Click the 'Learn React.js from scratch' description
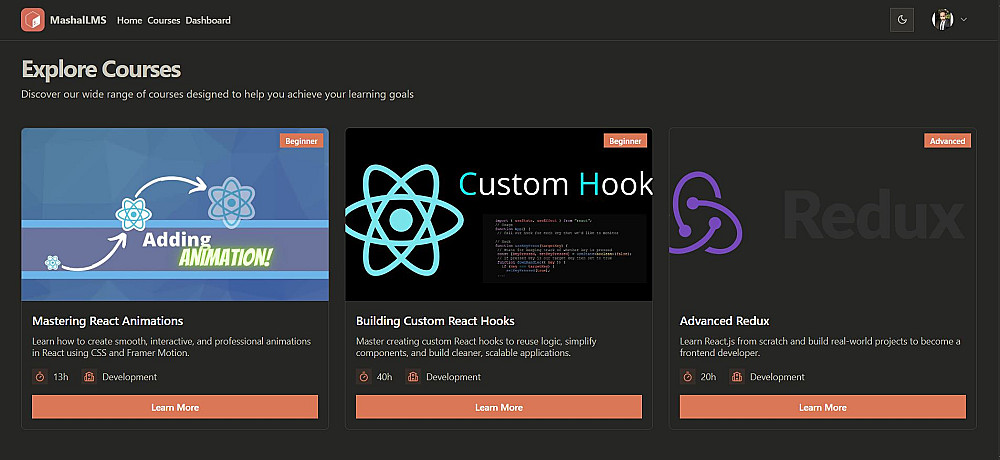Viewport: 1000px width, 460px height. pos(820,347)
